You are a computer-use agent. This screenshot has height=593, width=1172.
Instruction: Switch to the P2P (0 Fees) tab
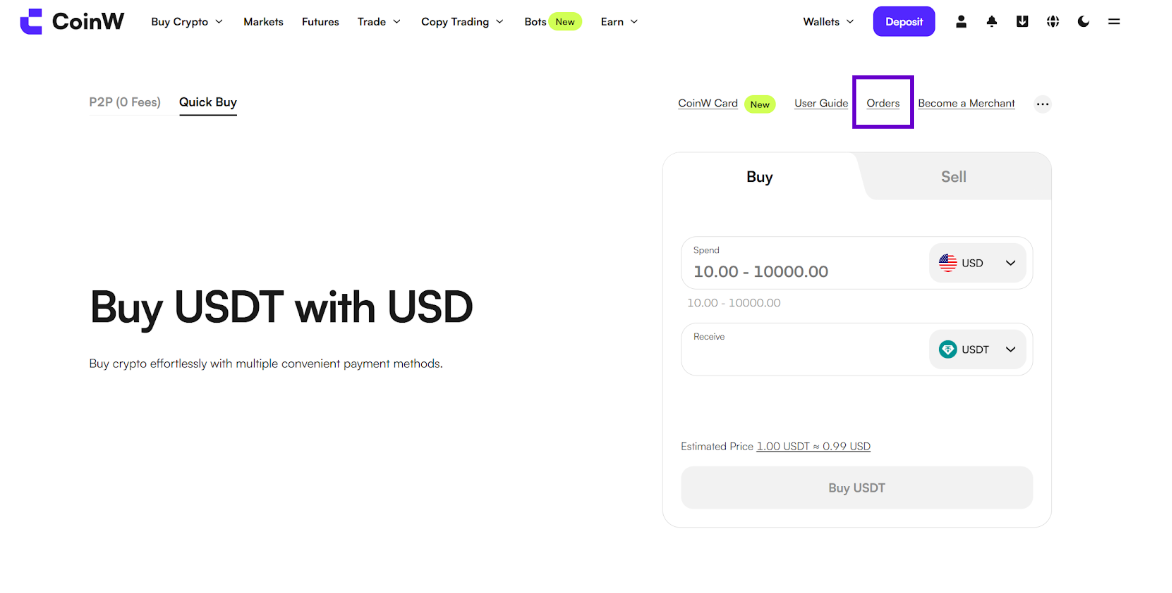click(125, 102)
